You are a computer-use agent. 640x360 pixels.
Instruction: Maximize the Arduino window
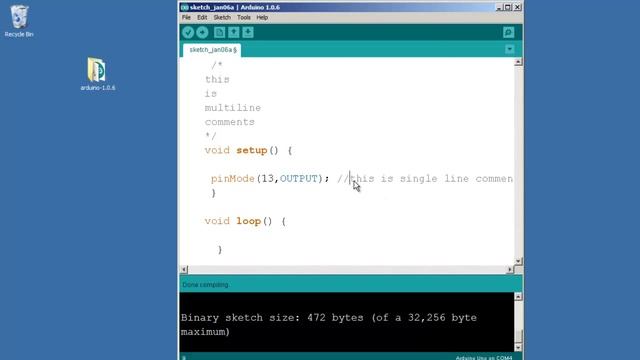[508, 7]
